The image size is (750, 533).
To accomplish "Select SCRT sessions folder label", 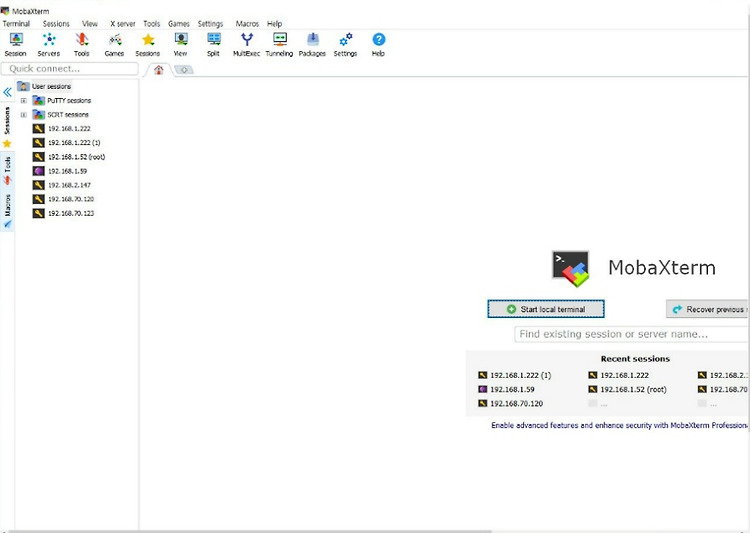I will (68, 115).
